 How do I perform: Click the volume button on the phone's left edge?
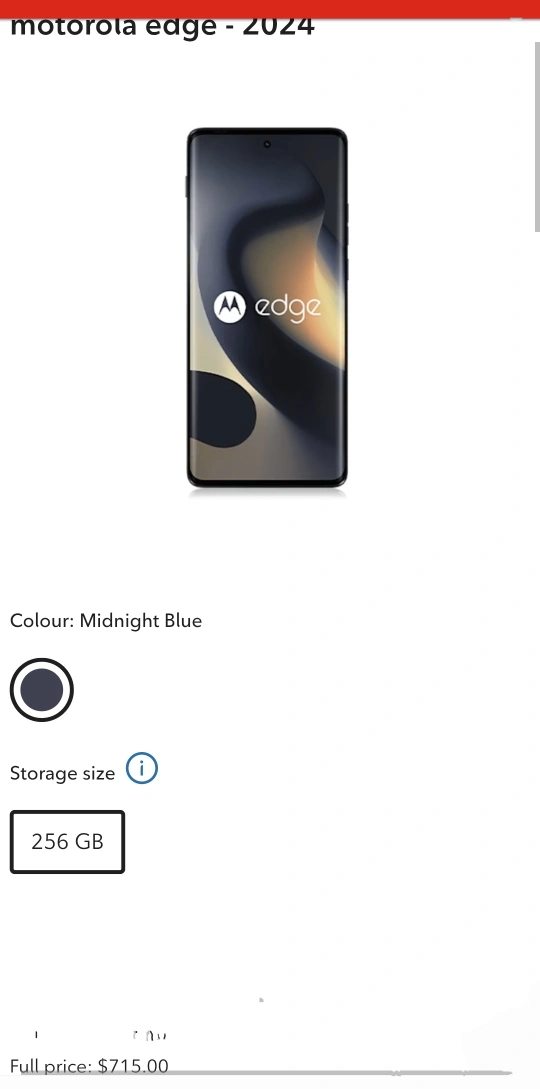click(x=187, y=186)
